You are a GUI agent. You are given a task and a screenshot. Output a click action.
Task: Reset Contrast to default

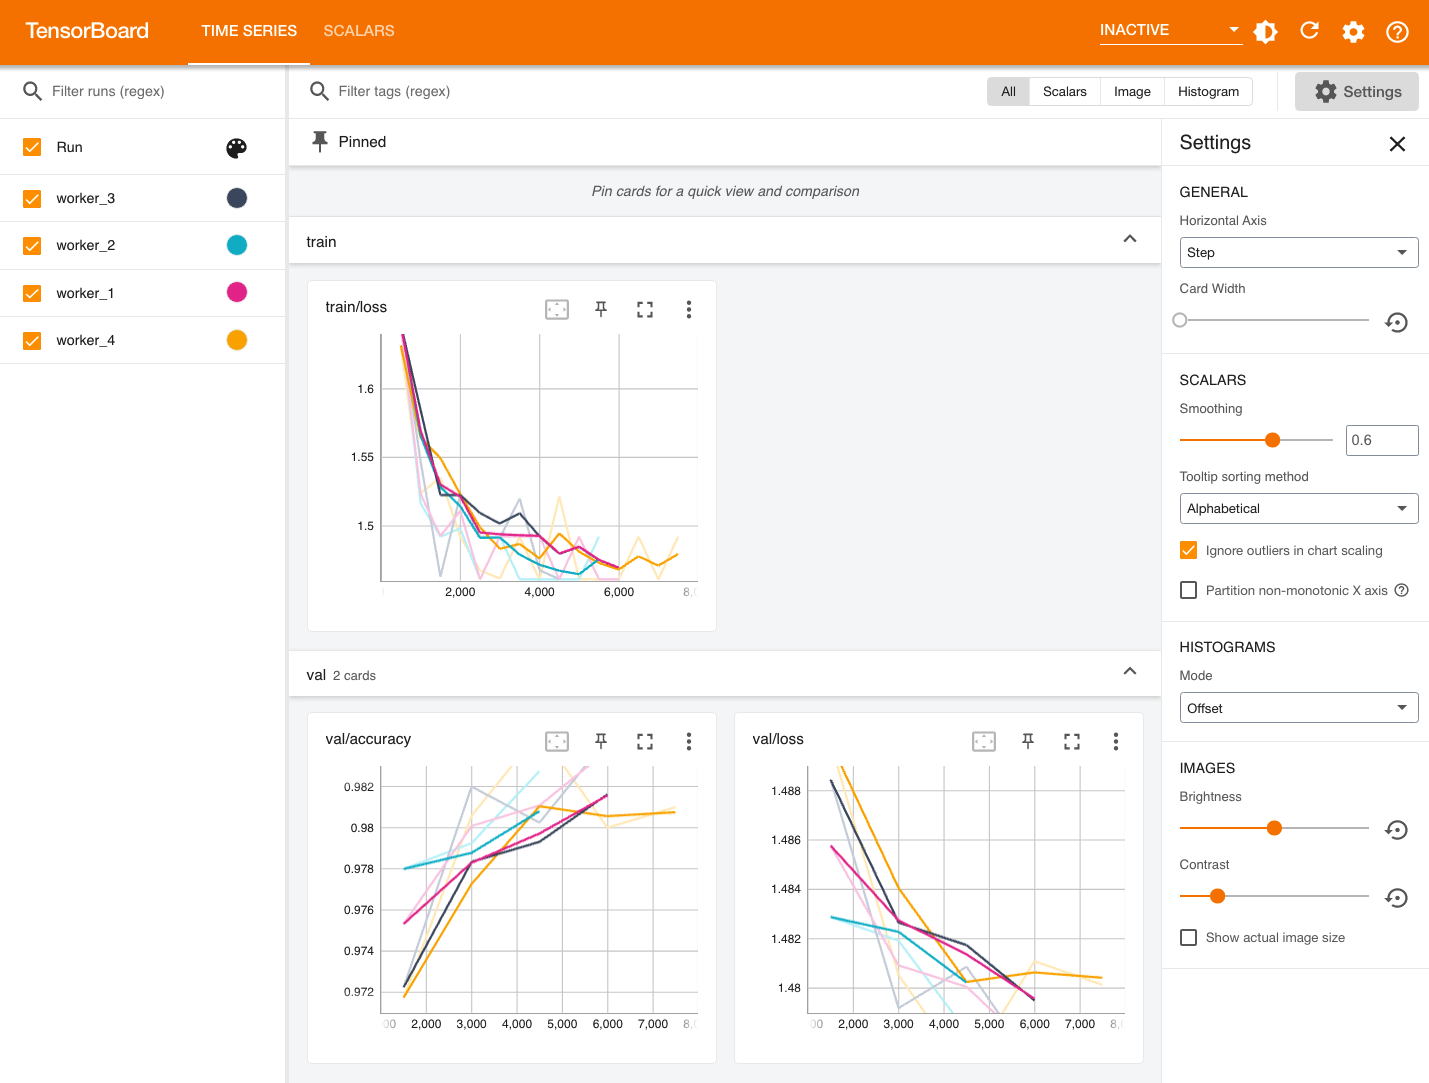tap(1397, 898)
